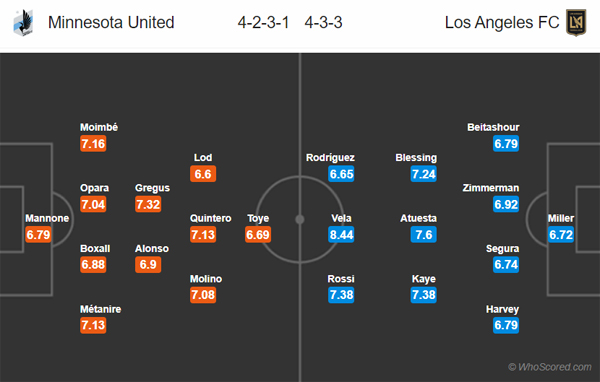Click Harvey's 6.79 rating badge
The height and width of the screenshot is (382, 600).
(x=506, y=325)
